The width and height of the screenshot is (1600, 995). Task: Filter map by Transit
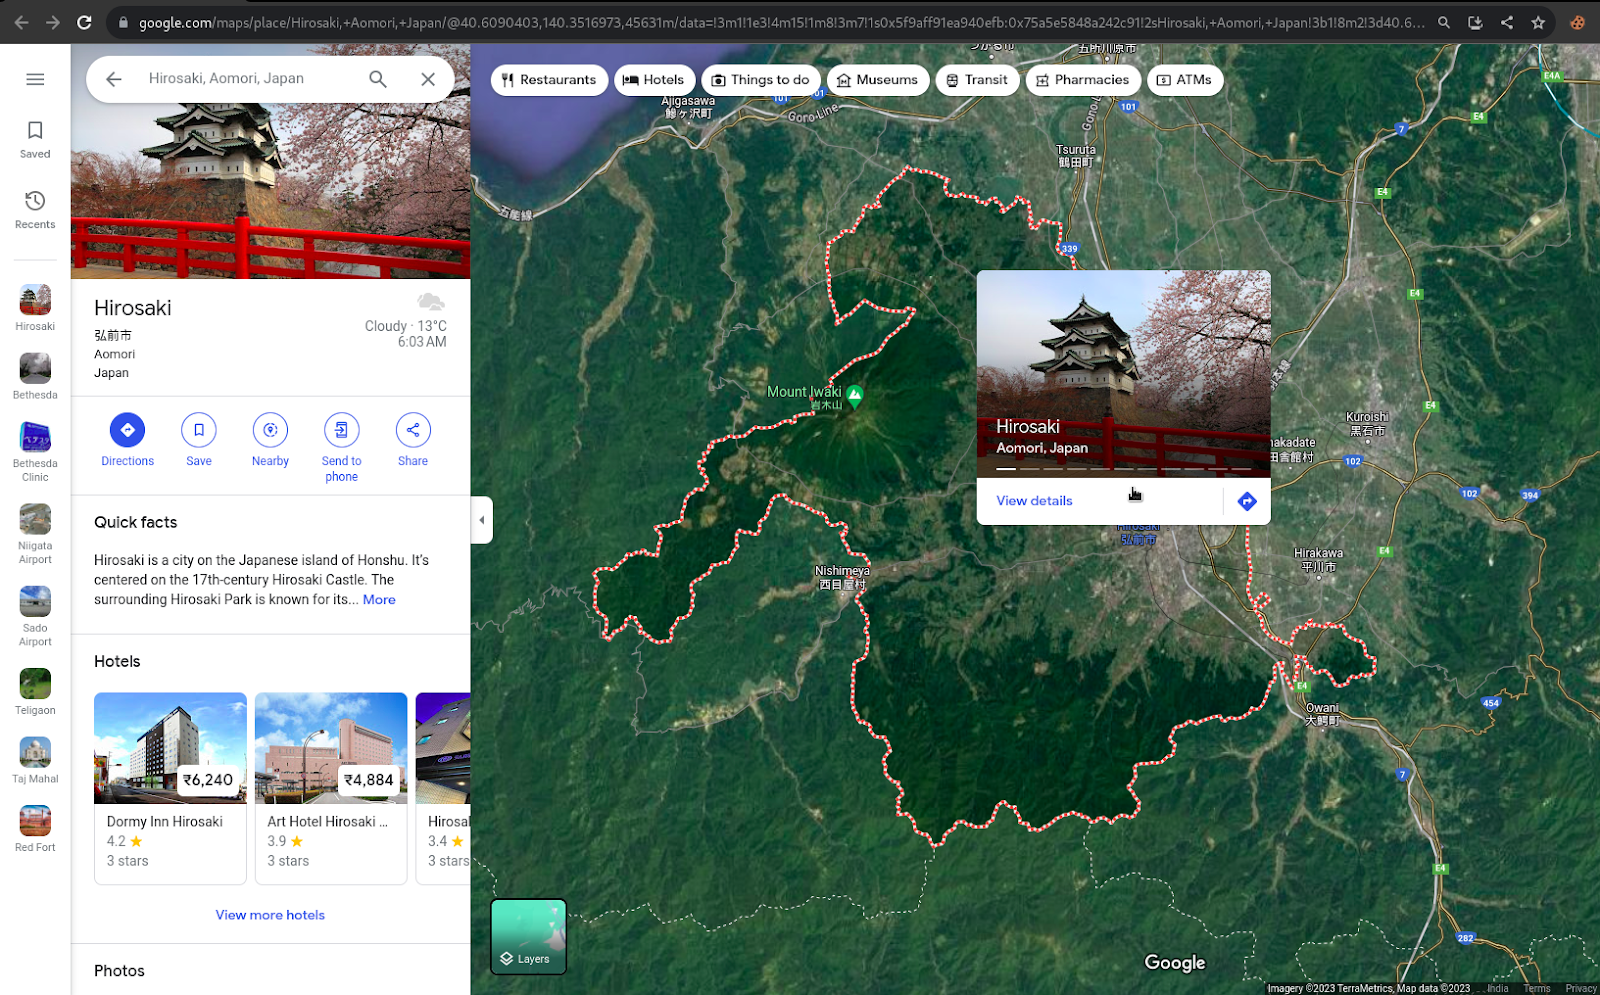[x=977, y=80]
